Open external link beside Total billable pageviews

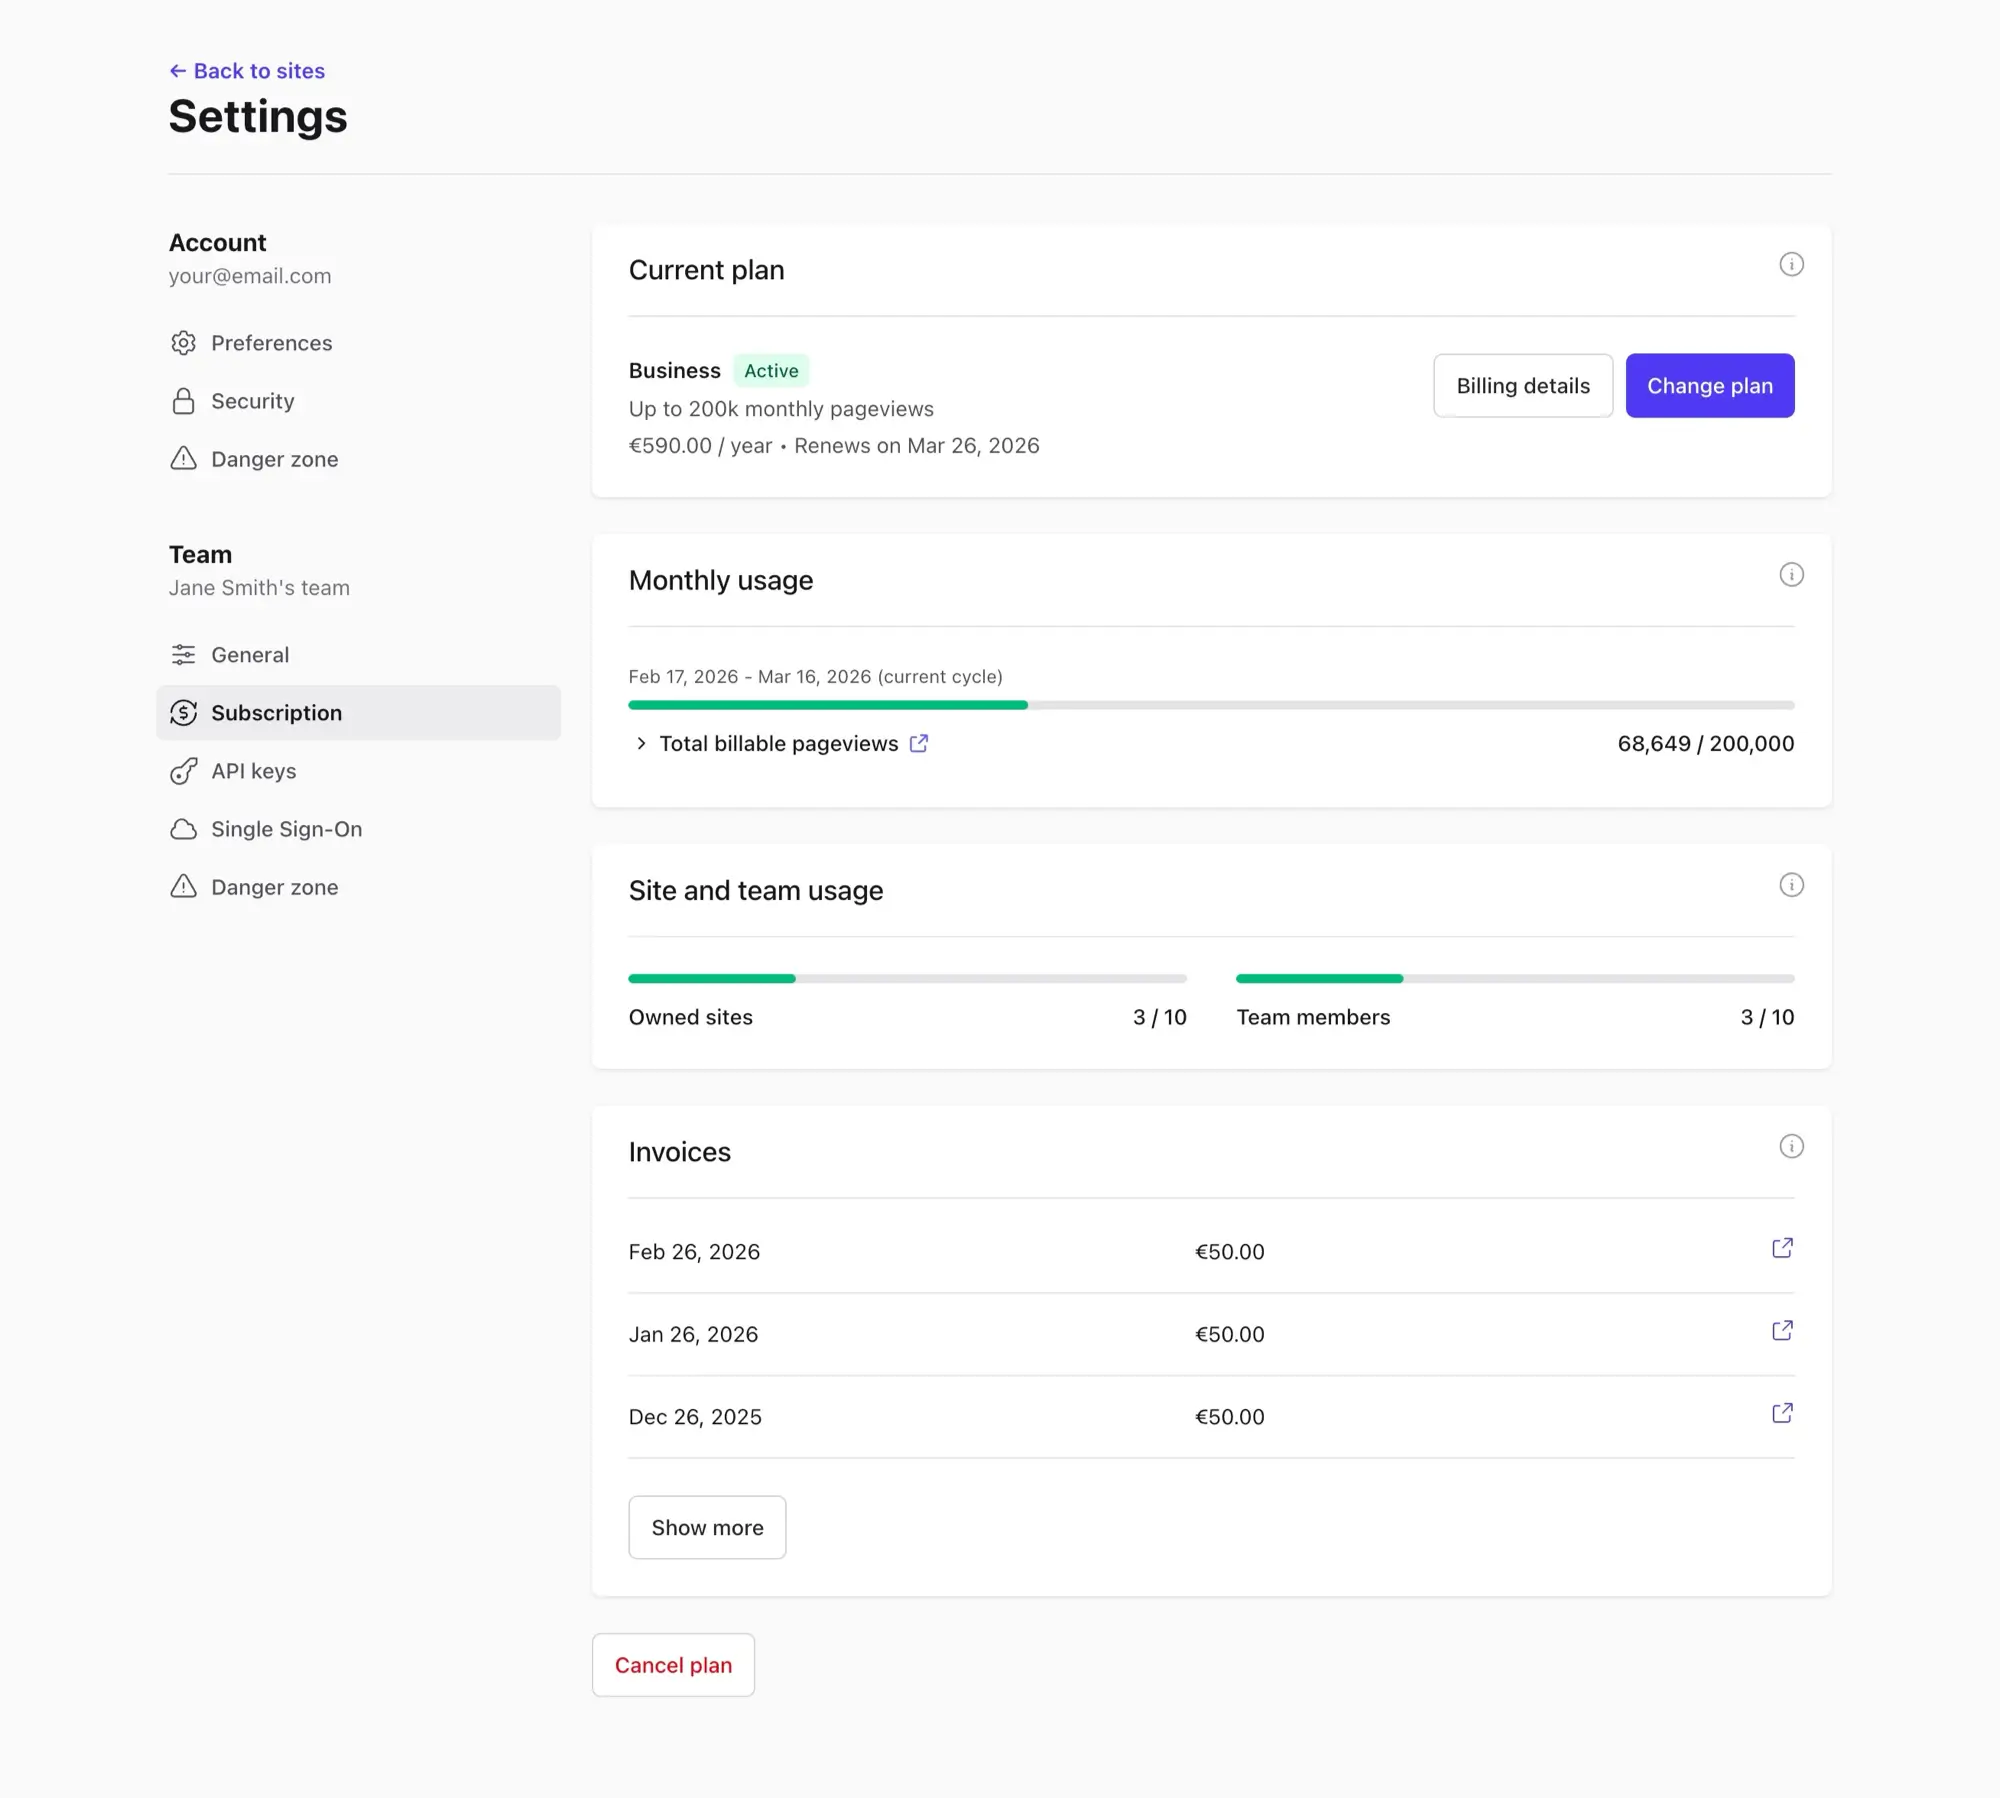pyautogui.click(x=919, y=743)
